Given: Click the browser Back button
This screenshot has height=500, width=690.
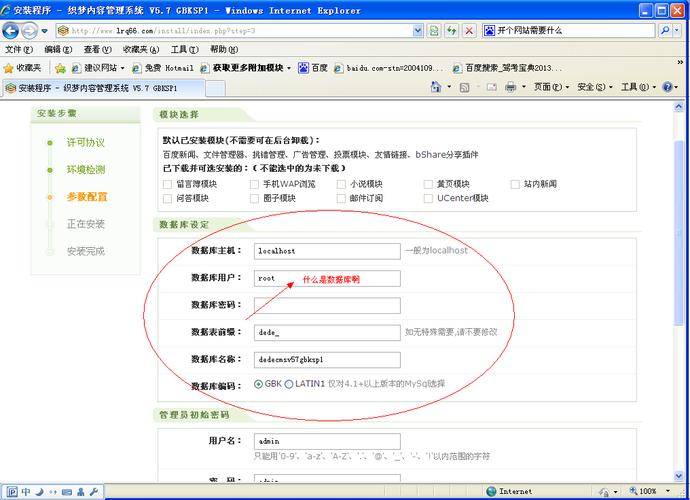Looking at the screenshot, I should click(x=12, y=30).
